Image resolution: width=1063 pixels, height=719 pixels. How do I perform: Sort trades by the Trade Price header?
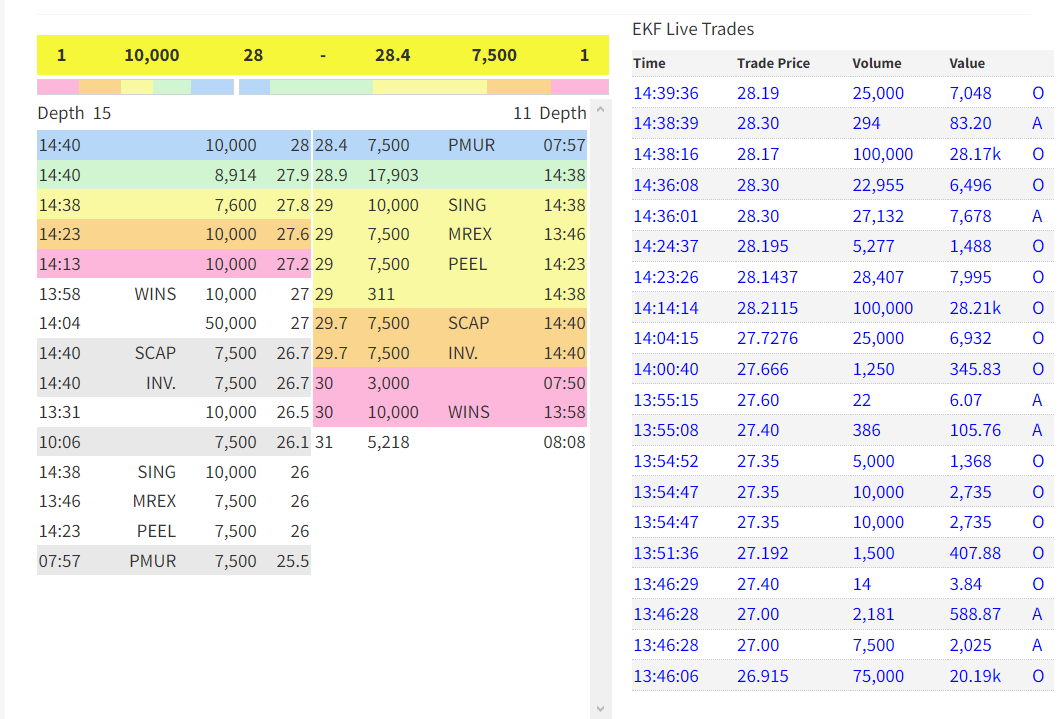point(774,63)
